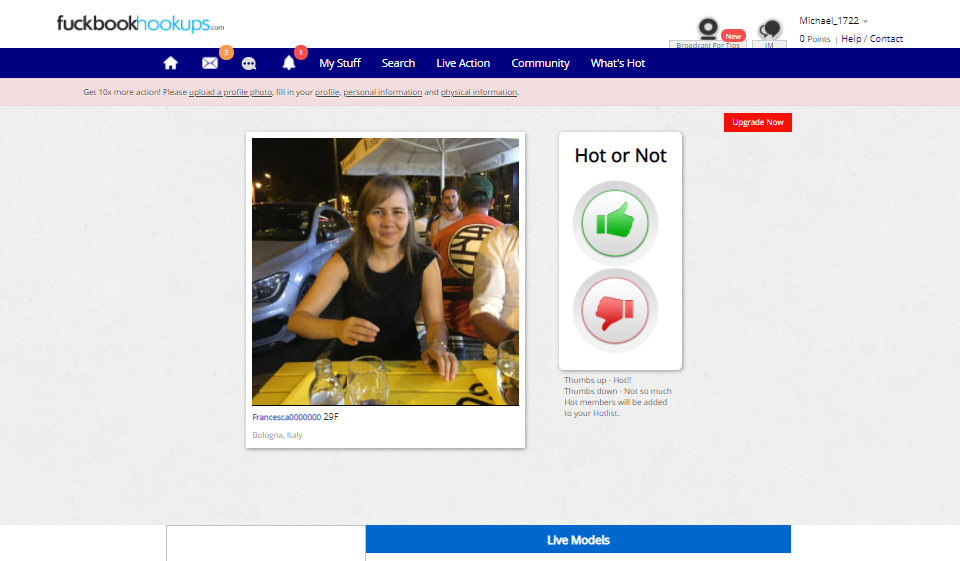Open the Search menu
Image resolution: width=960 pixels, height=561 pixels.
coord(398,63)
